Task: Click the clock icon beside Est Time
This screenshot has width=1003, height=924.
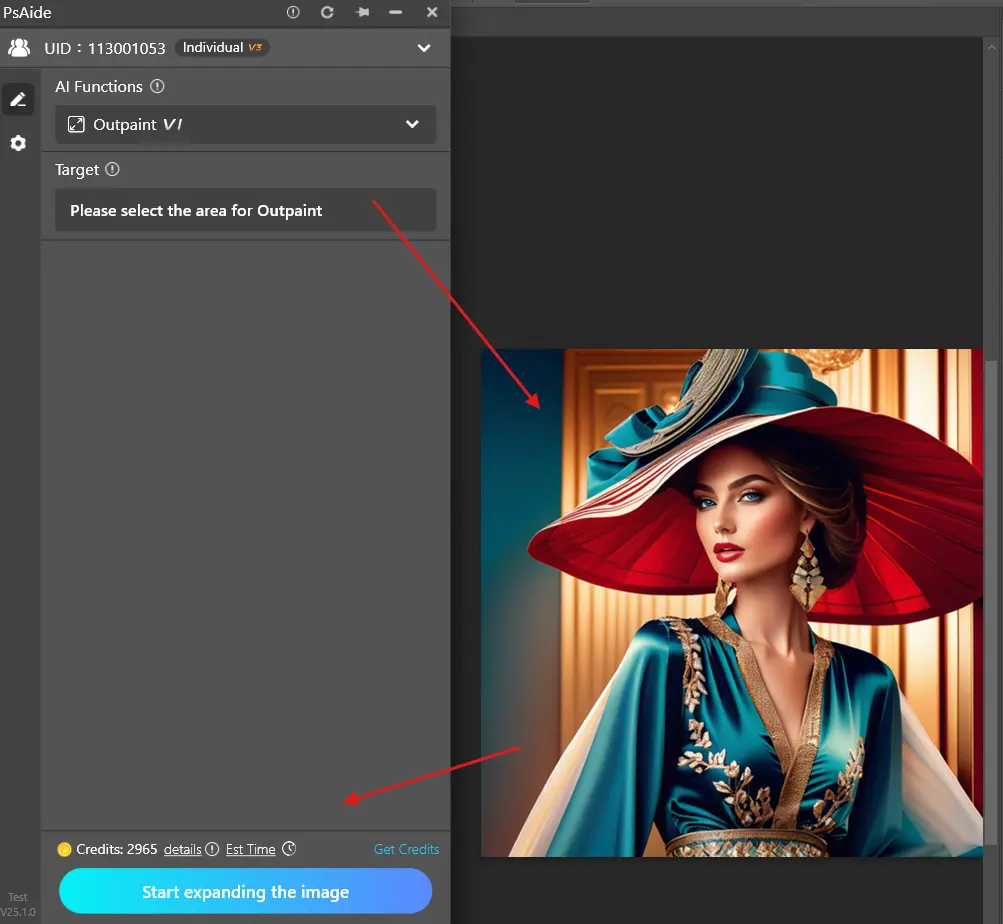Action: click(289, 849)
